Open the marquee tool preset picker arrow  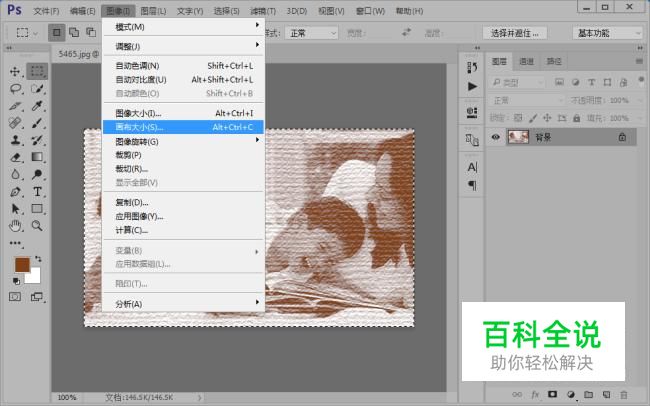[35, 33]
